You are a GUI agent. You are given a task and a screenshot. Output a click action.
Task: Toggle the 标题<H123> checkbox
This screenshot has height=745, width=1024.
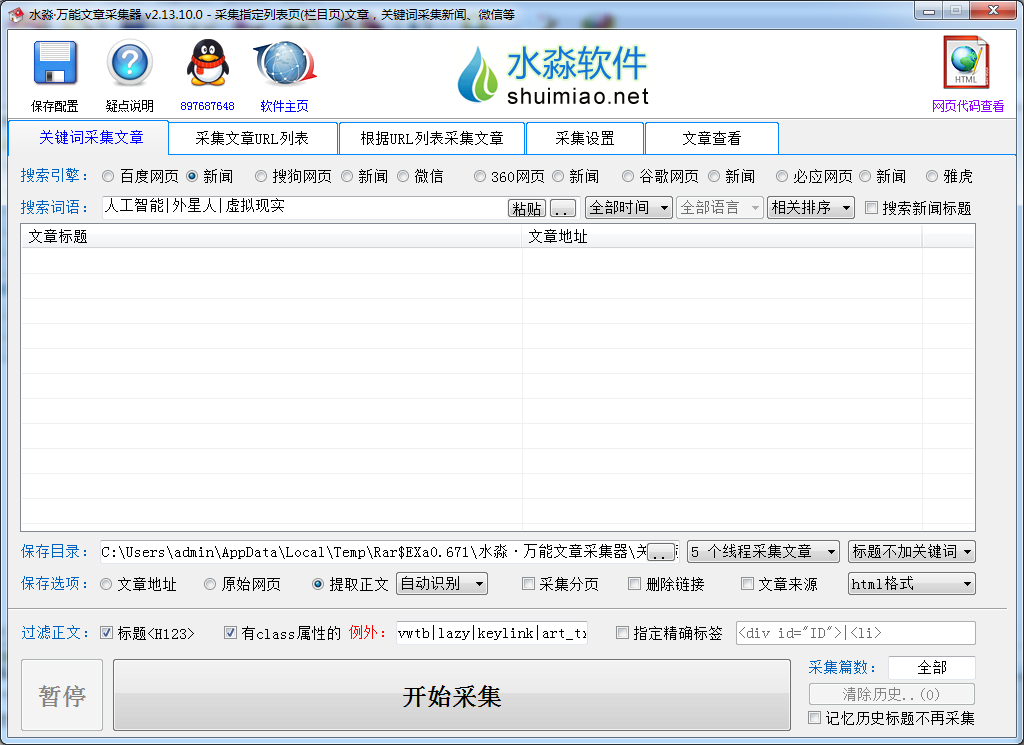(x=106, y=633)
